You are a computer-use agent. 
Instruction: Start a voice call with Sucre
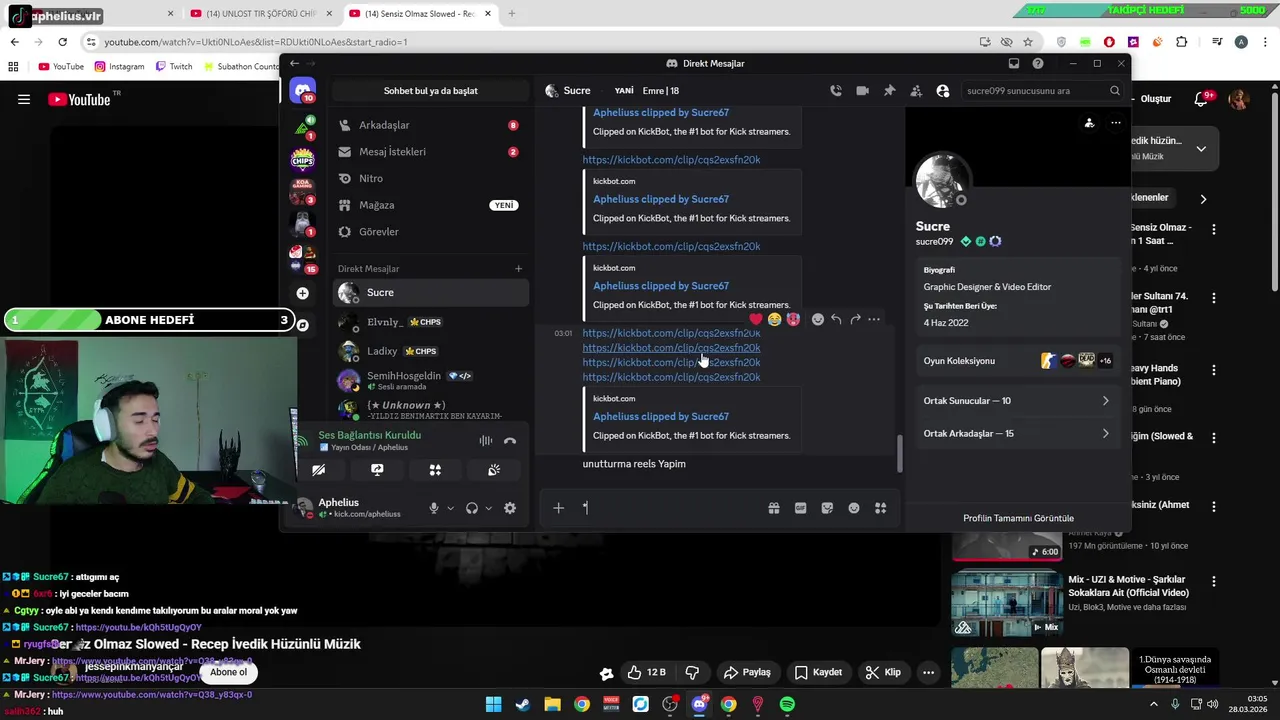point(836,91)
